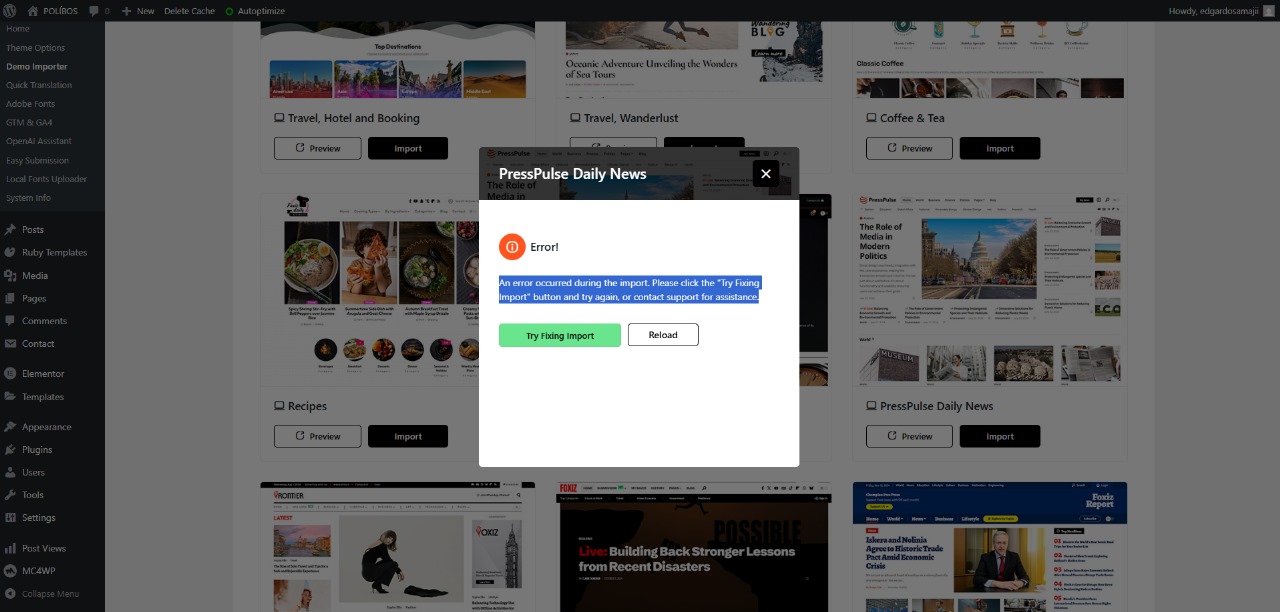This screenshot has height=612, width=1280.
Task: Preview the Travel, Hotel and Booking demo
Action: click(x=318, y=148)
